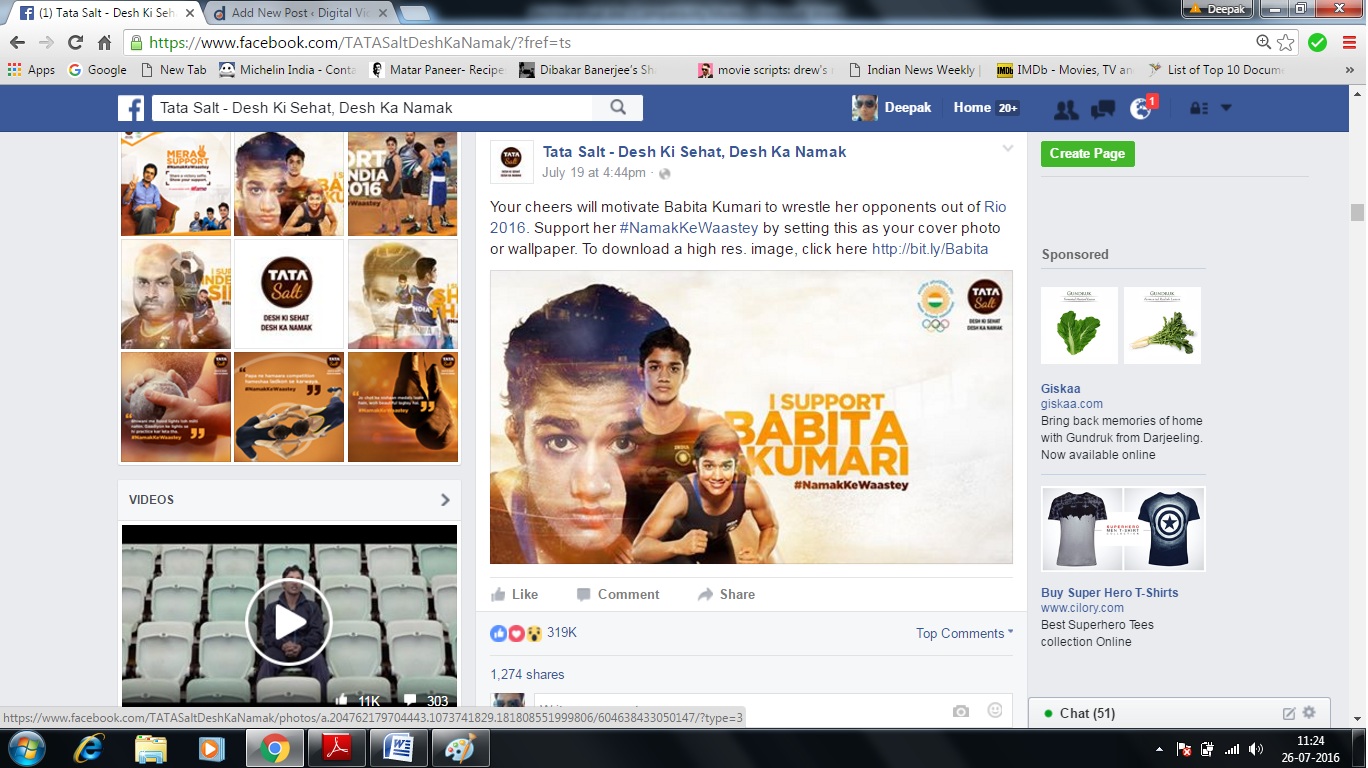The width and height of the screenshot is (1368, 768).
Task: Open chat options with the gear icon
Action: pyautogui.click(x=1308, y=713)
